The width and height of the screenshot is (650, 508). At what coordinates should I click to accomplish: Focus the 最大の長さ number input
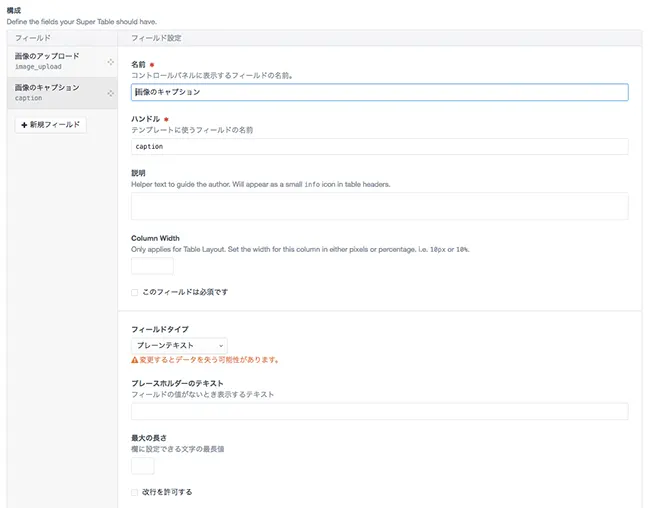click(143, 465)
